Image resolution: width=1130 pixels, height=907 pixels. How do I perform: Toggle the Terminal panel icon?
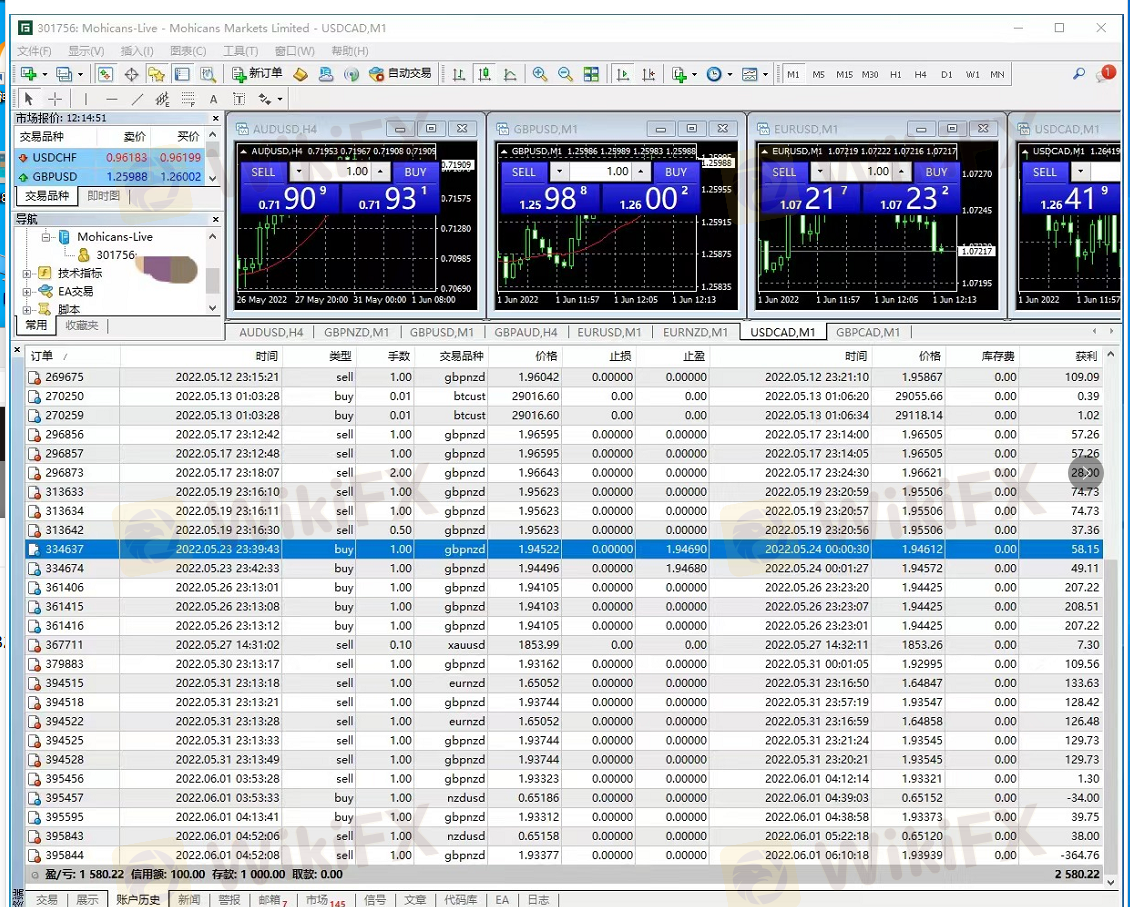point(182,74)
